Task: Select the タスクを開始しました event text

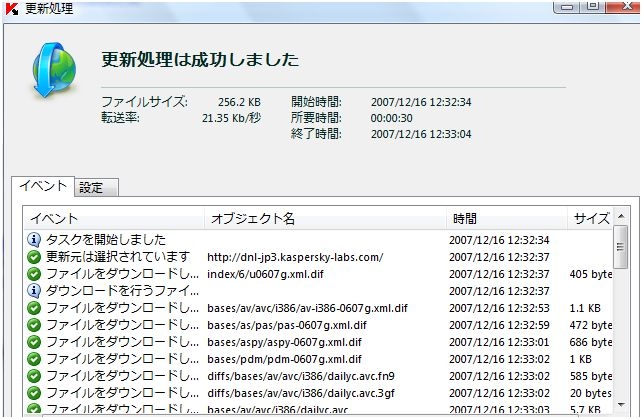Action: click(106, 240)
